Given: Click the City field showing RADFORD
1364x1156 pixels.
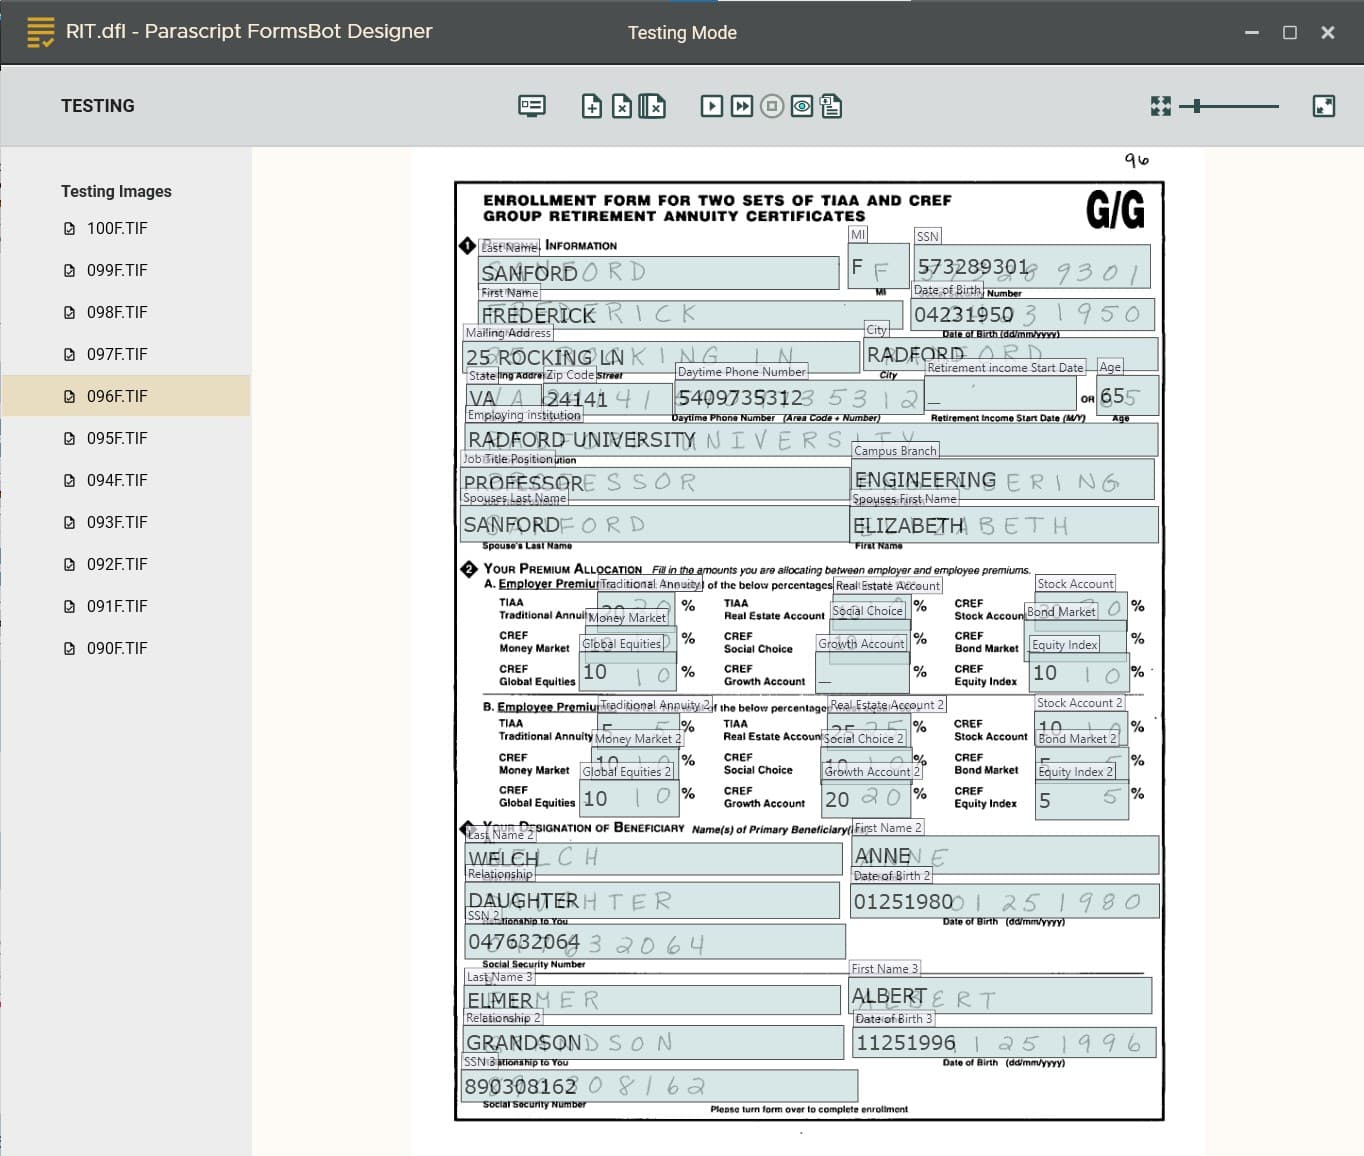Looking at the screenshot, I should pyautogui.click(x=1011, y=354).
